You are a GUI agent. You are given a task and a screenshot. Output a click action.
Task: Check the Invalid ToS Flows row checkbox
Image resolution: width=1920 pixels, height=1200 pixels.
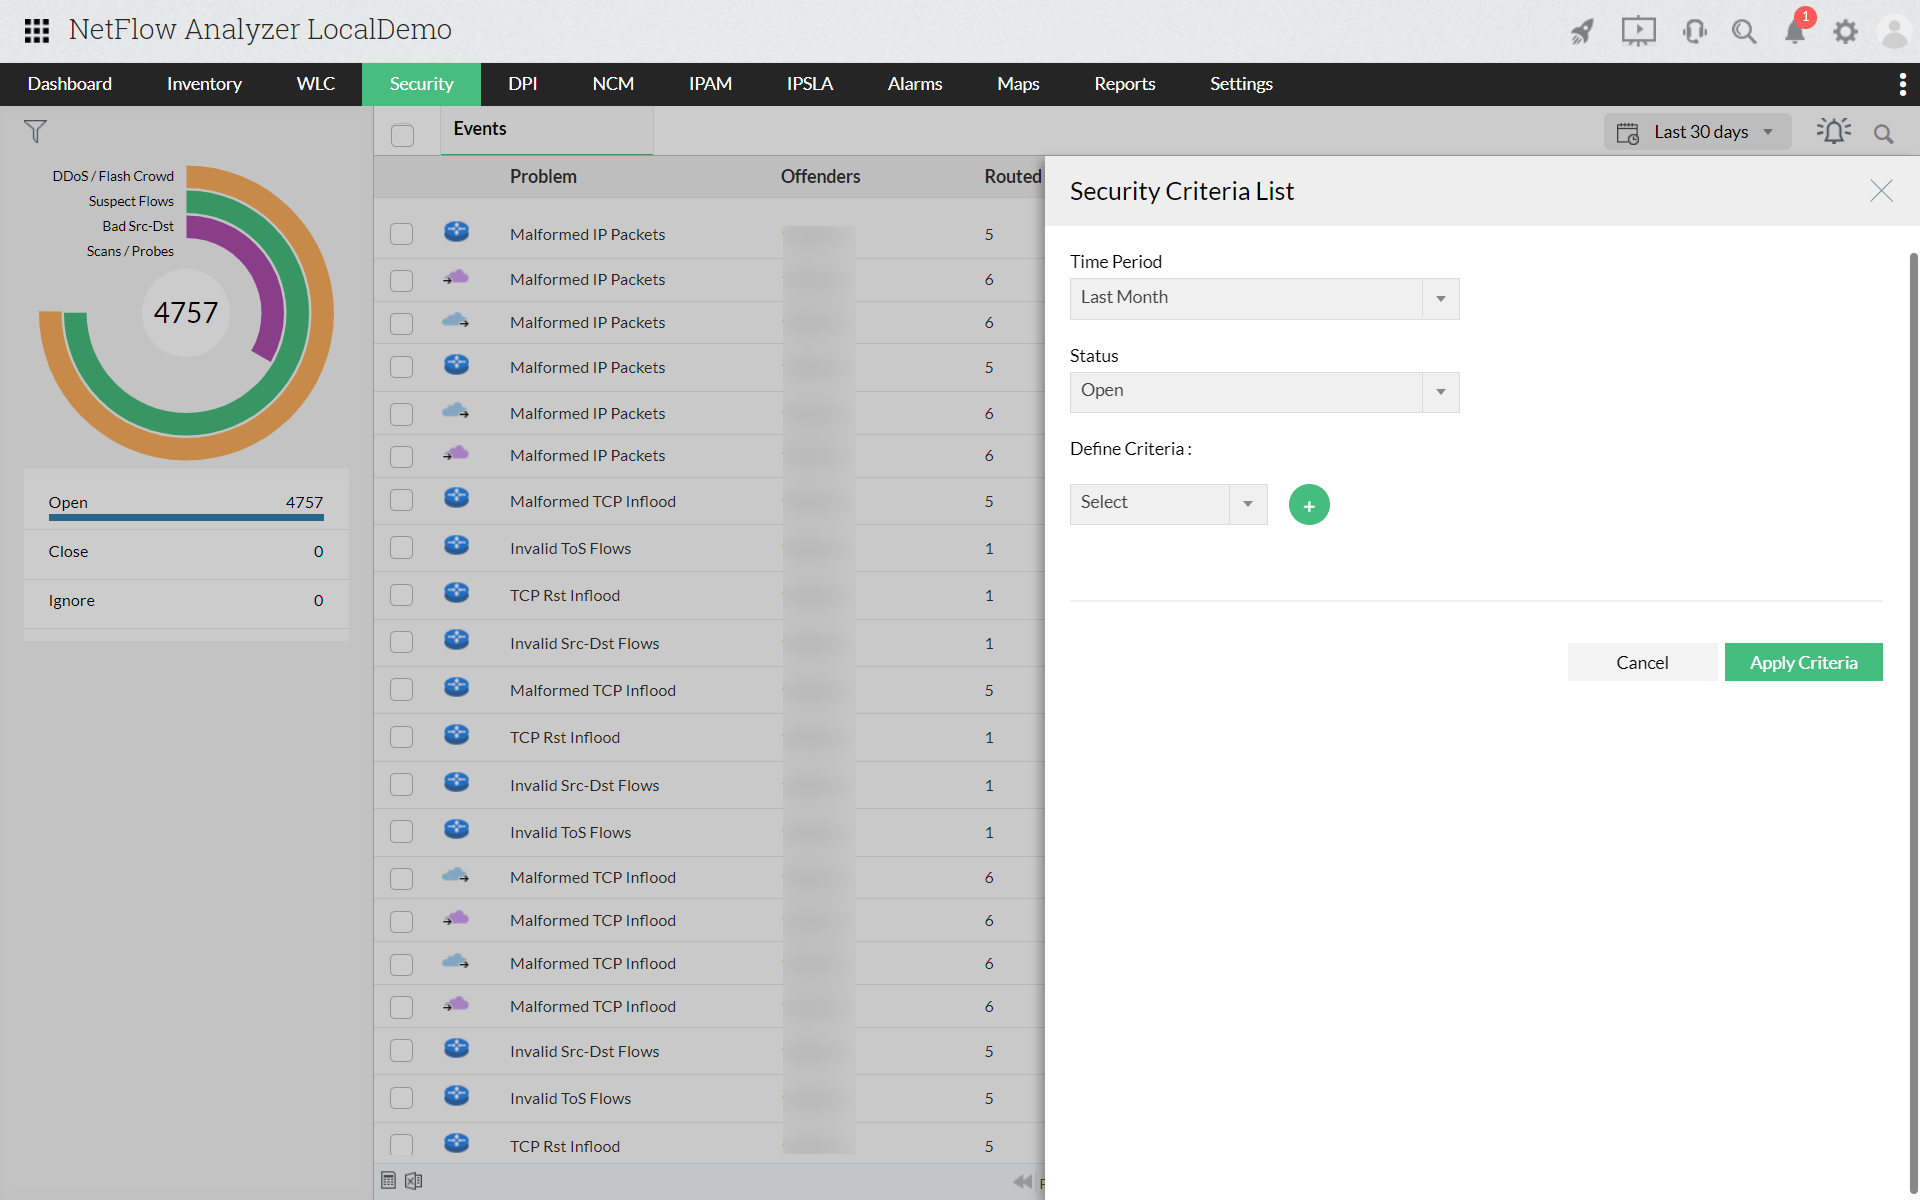click(x=401, y=548)
